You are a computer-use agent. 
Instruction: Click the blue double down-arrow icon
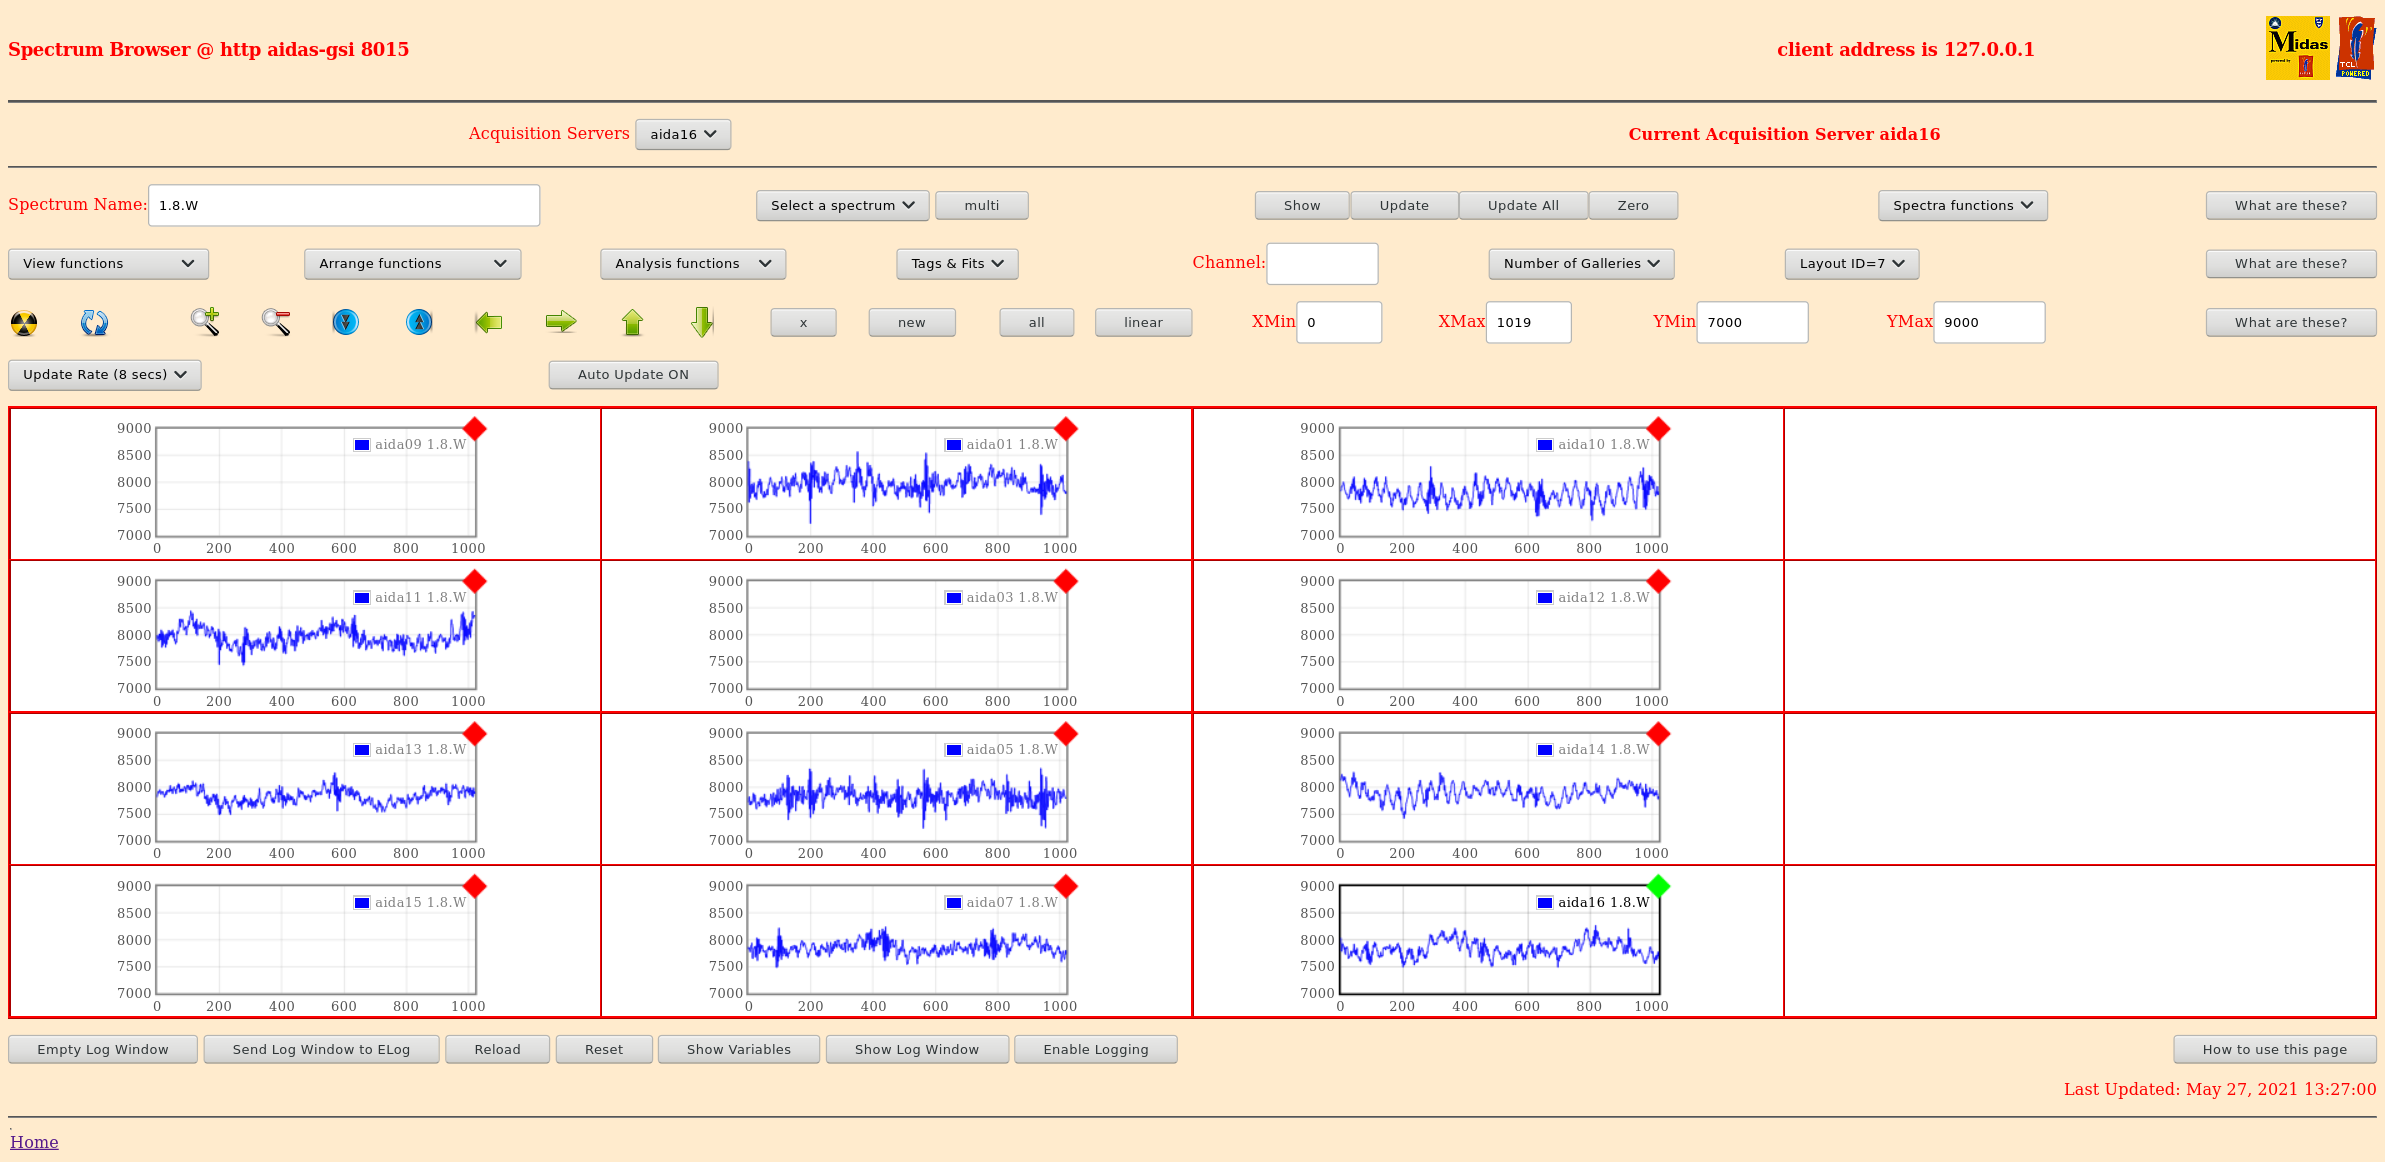[x=346, y=322]
